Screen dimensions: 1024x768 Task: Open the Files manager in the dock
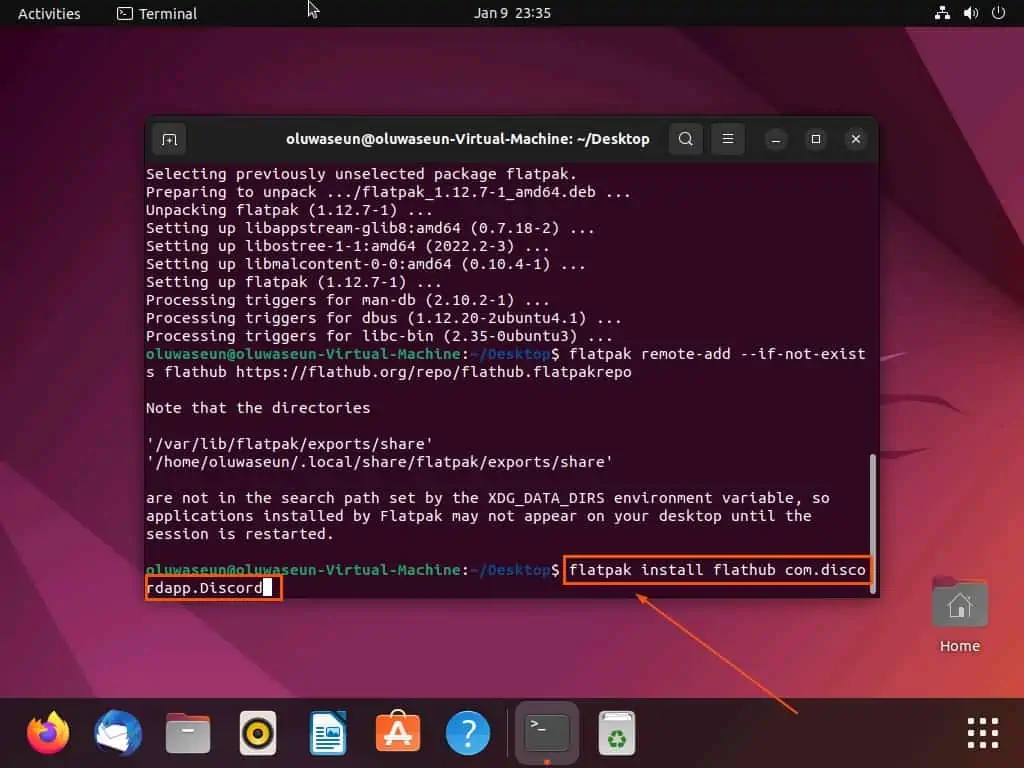pyautogui.click(x=188, y=733)
